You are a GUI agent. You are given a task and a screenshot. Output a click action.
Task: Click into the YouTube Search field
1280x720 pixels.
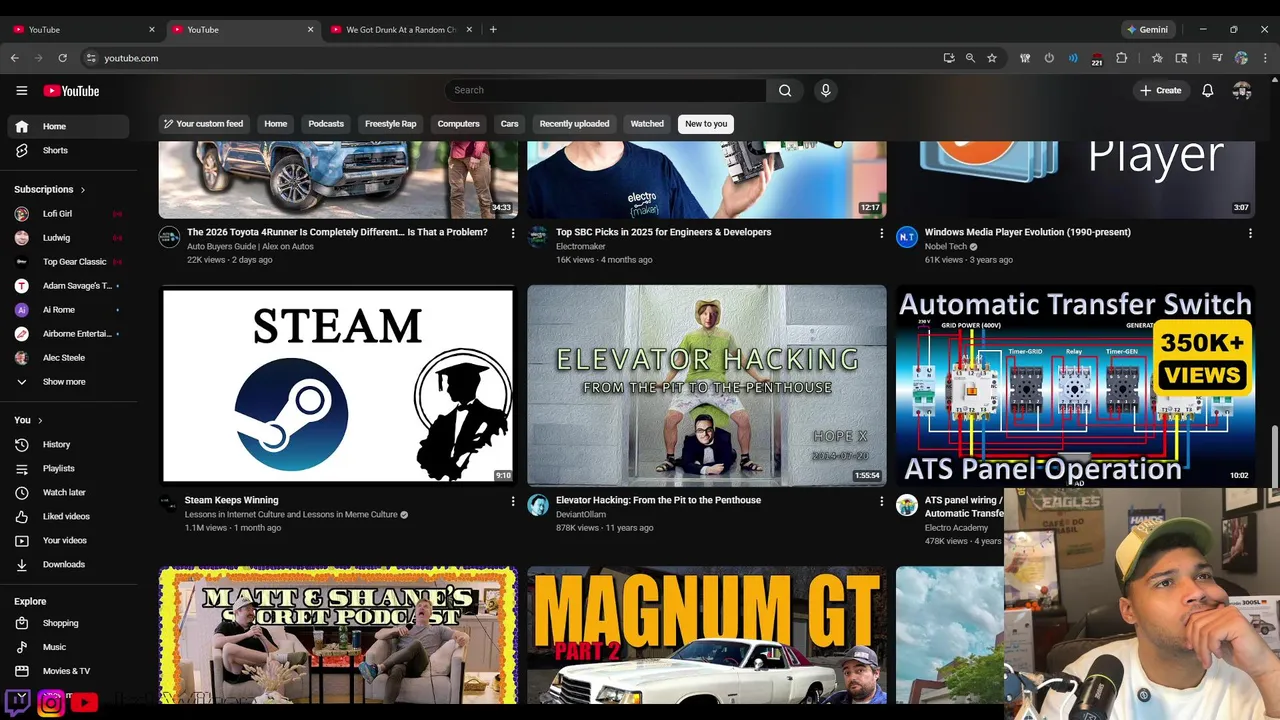[x=605, y=91]
